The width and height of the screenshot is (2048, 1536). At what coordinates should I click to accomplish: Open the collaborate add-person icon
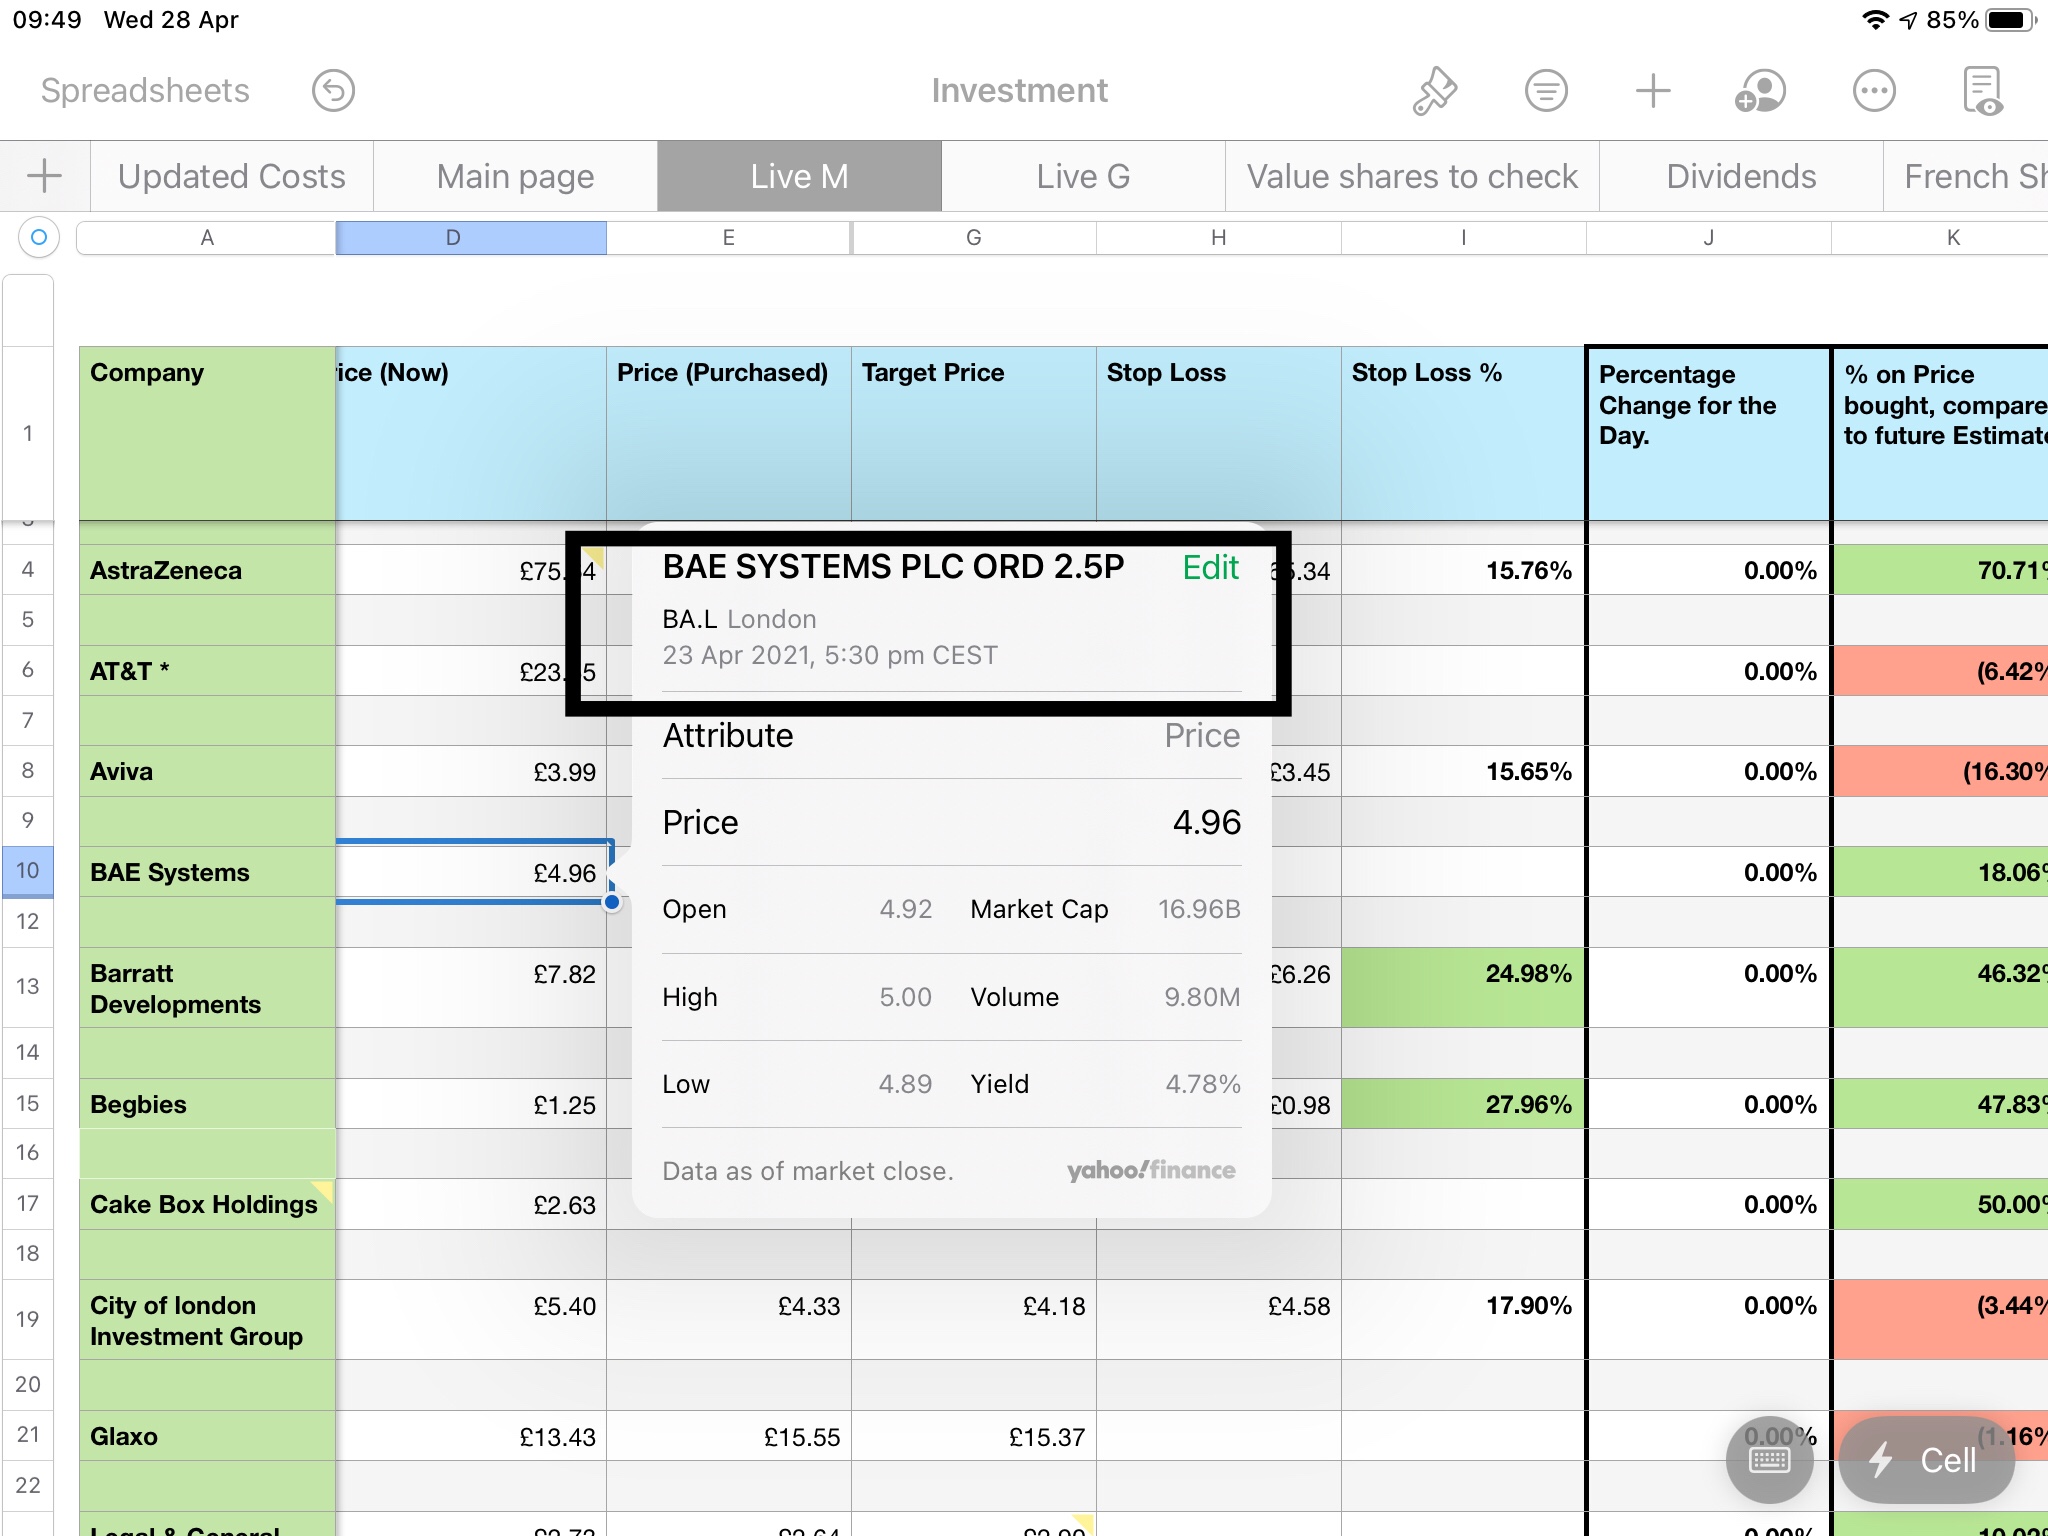(x=1760, y=91)
